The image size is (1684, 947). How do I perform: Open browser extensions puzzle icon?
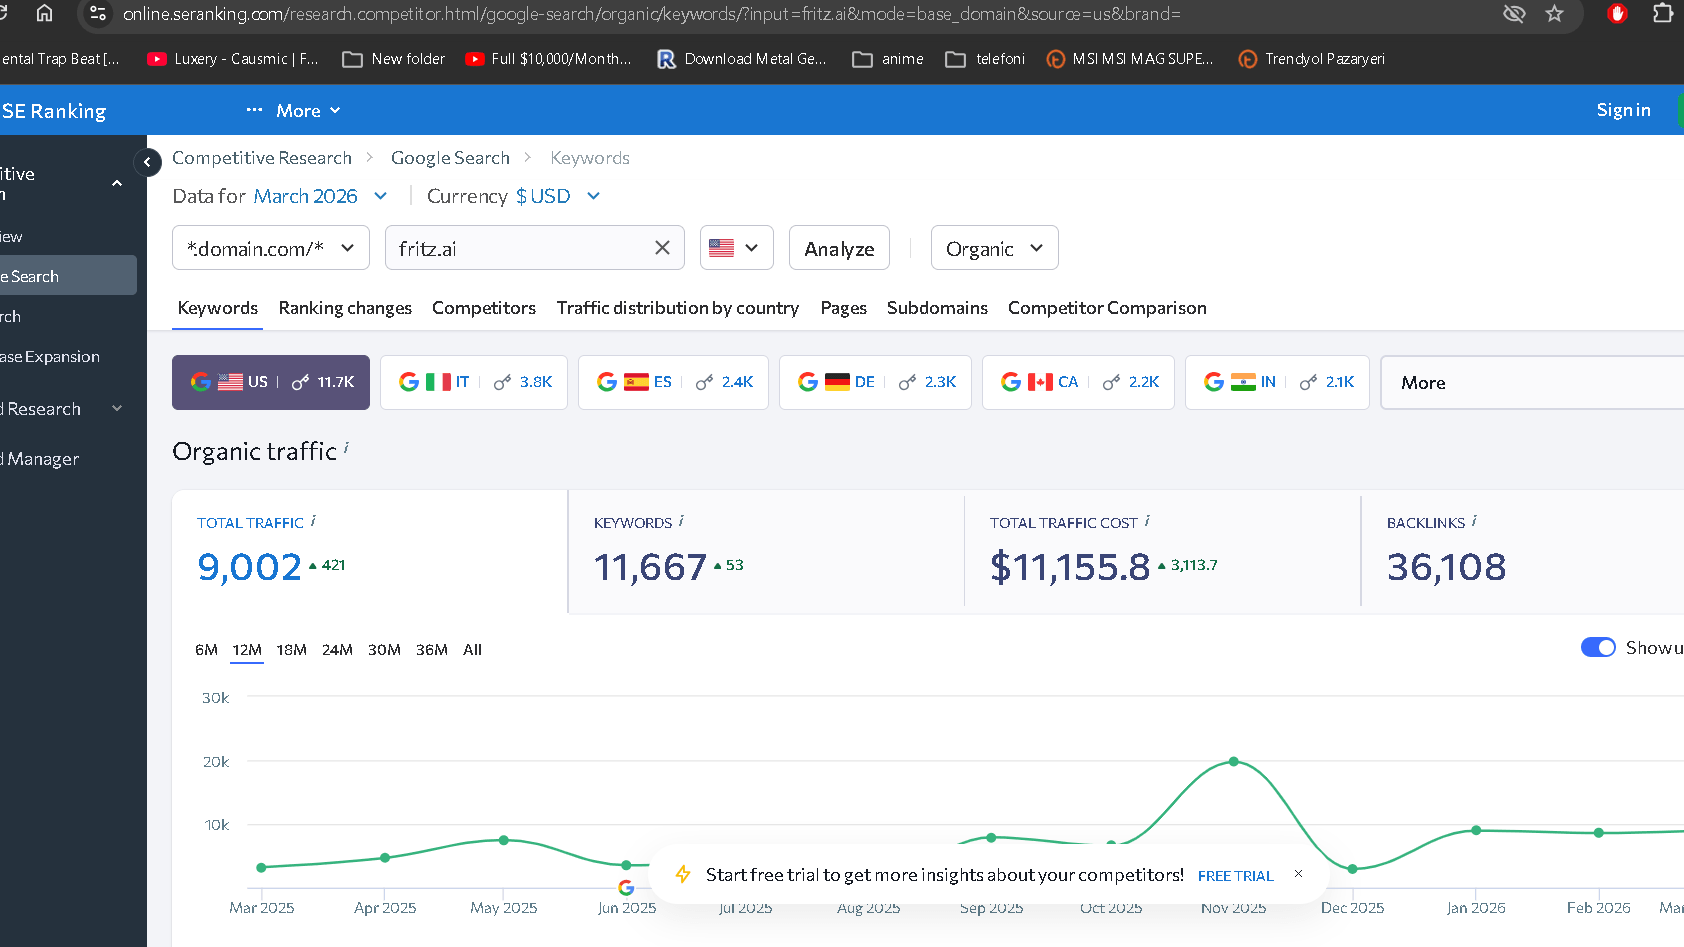(1663, 14)
